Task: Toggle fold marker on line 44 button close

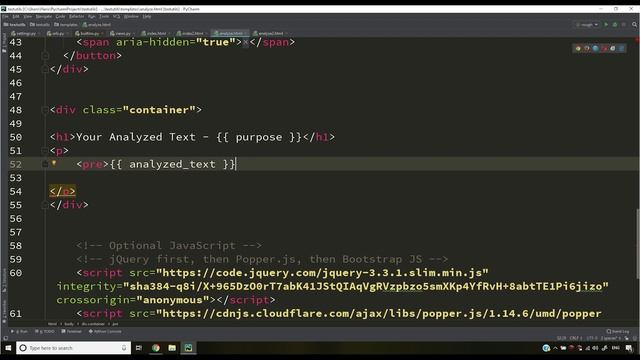Action: 45,56
